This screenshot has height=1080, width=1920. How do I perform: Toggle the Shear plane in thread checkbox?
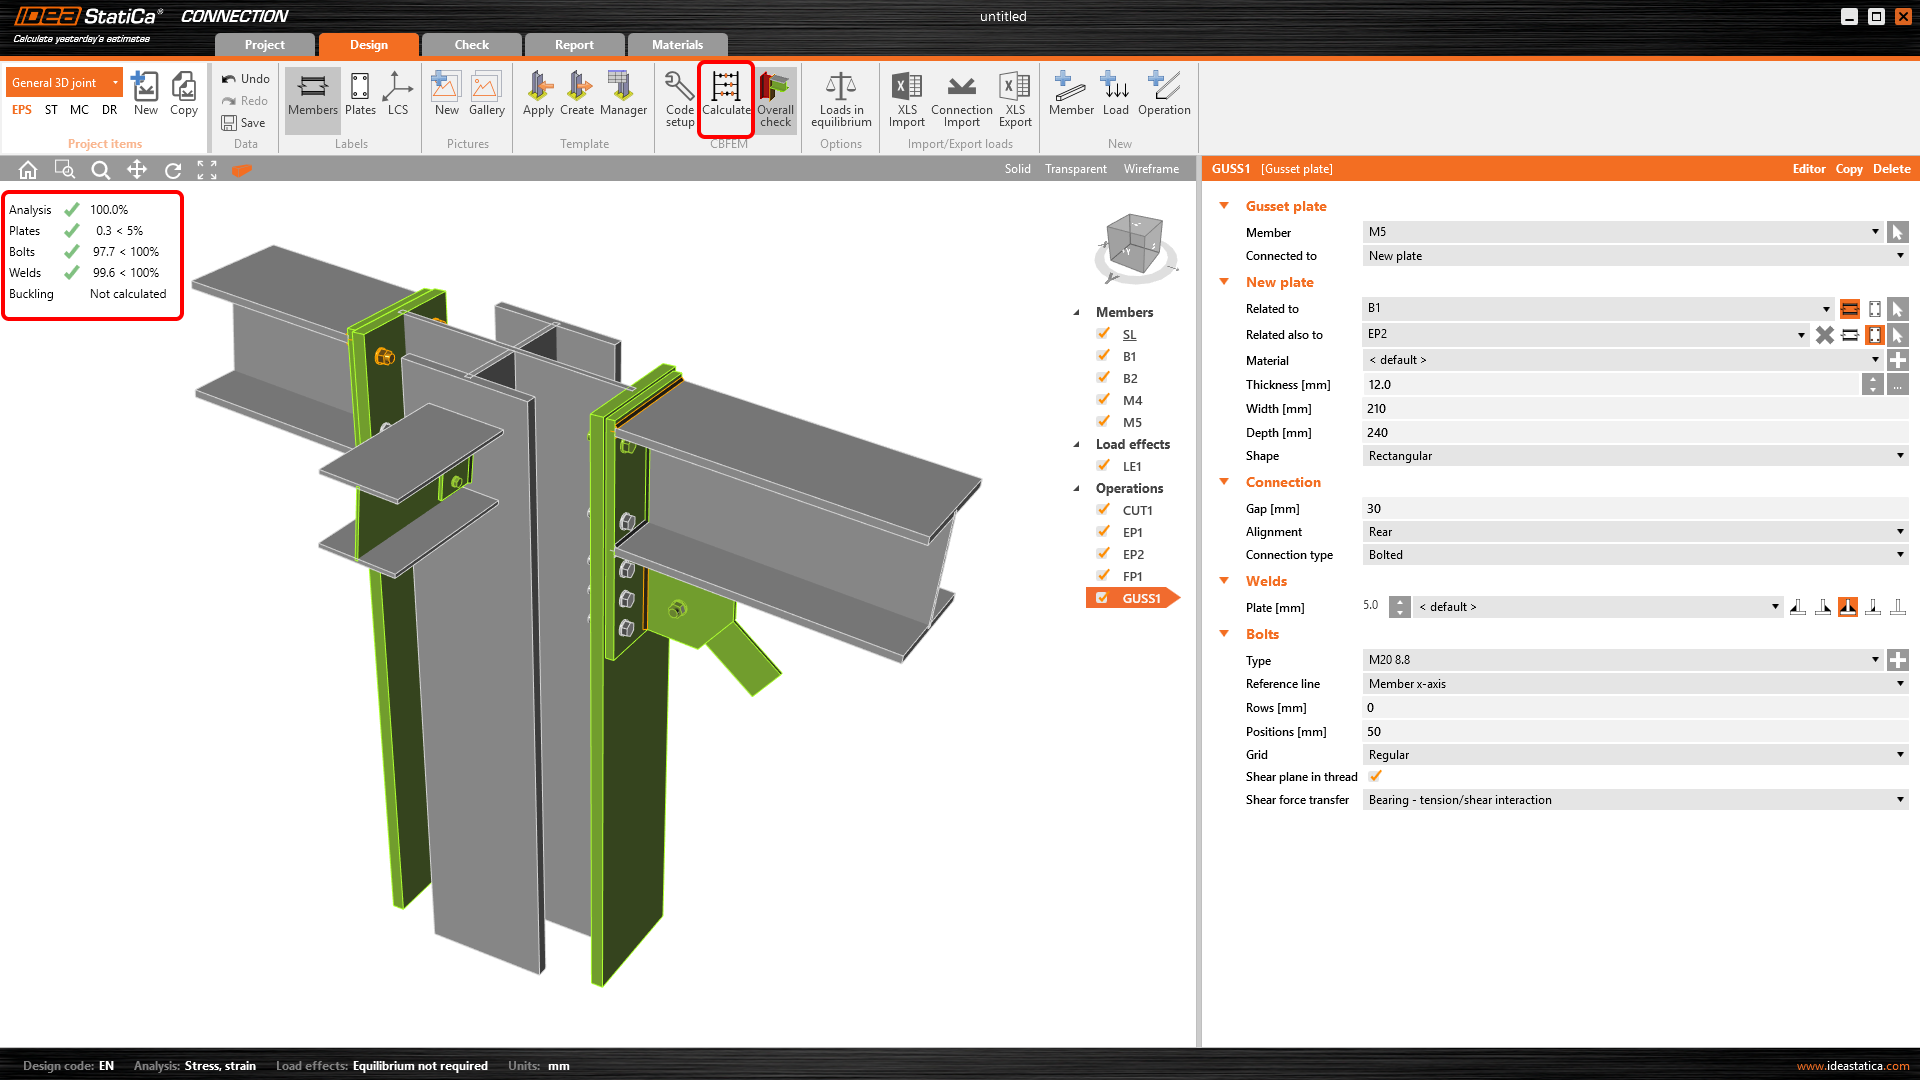[1376, 777]
